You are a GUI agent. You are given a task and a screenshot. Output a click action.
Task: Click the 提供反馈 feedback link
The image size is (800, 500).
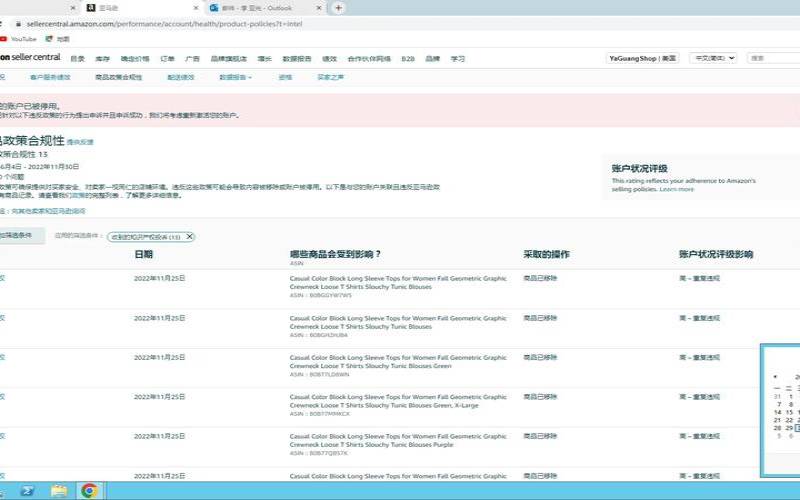pos(80,142)
